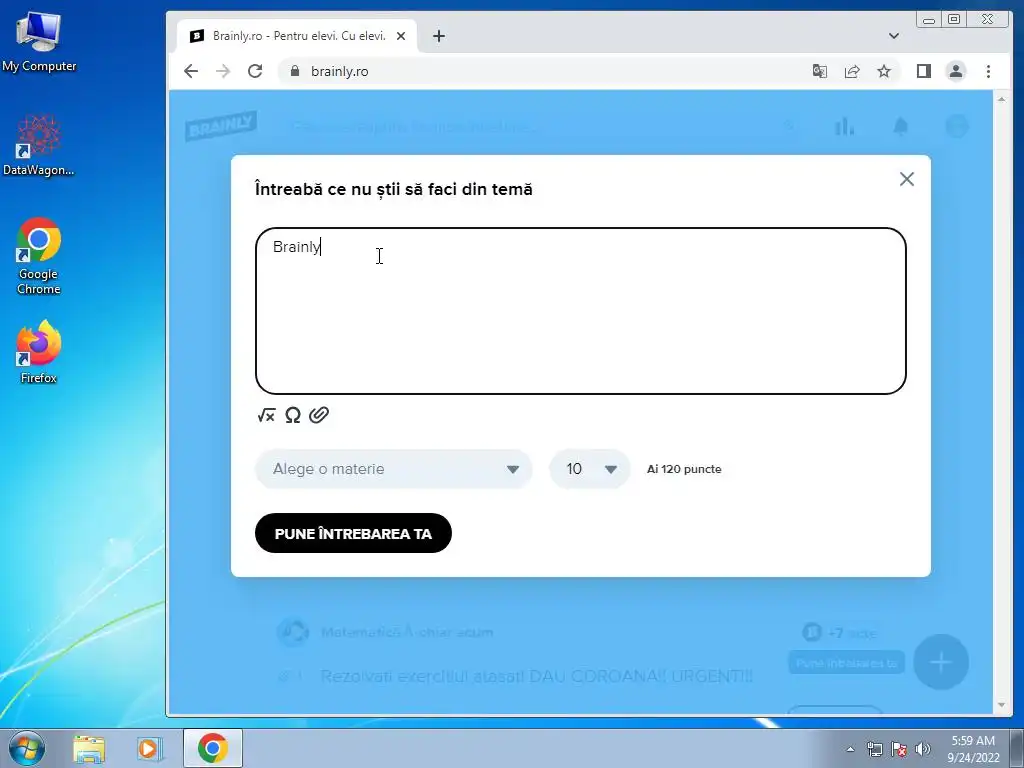Bookmark this page with the star
Viewport: 1024px width, 768px height.
[x=884, y=71]
